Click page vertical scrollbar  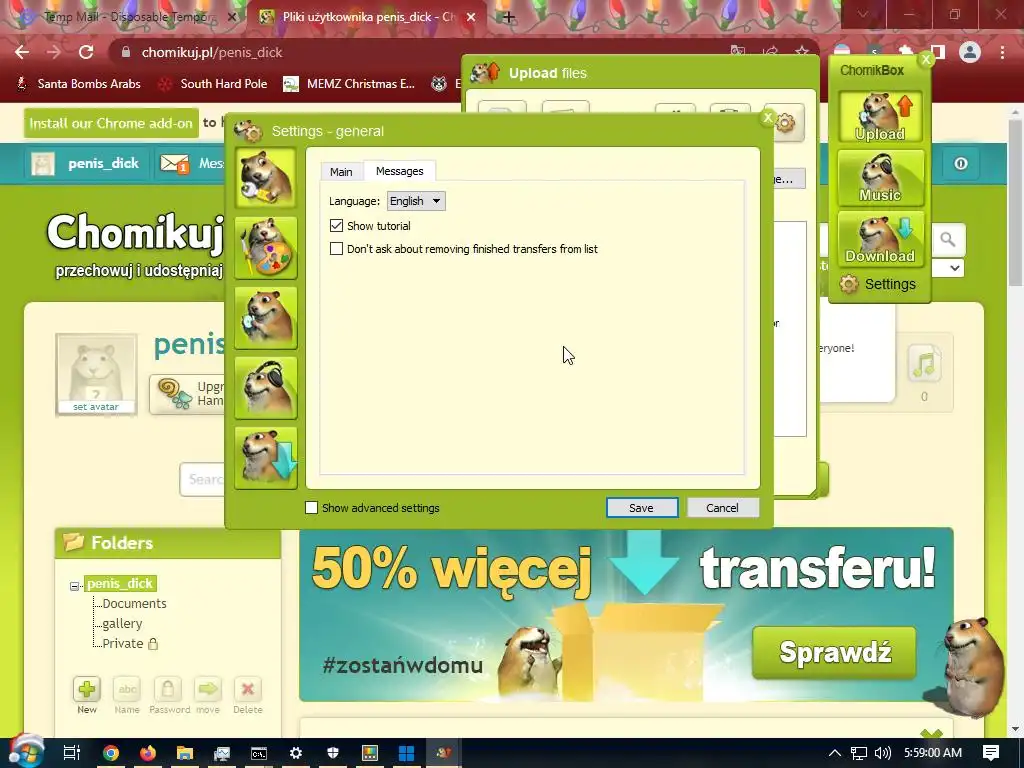pyautogui.click(x=1016, y=202)
